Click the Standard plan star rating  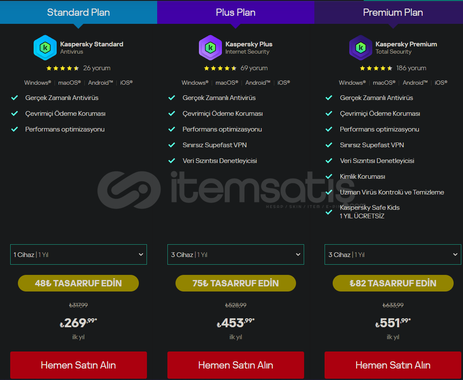click(x=62, y=68)
